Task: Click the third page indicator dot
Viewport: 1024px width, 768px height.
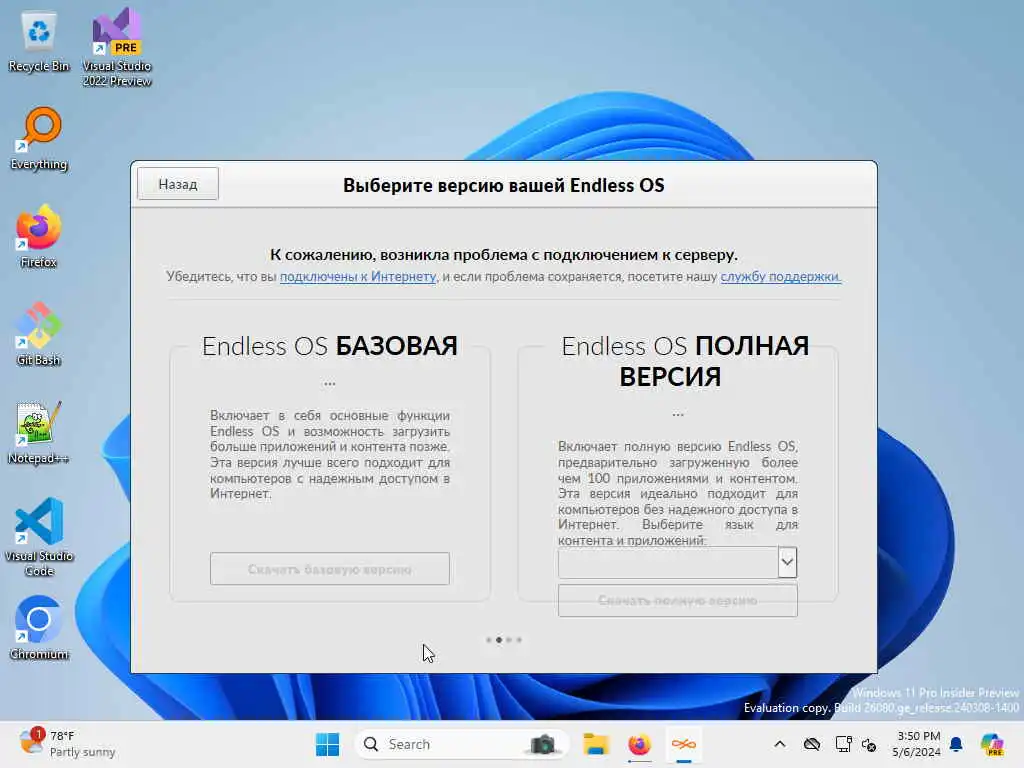Action: coord(509,640)
